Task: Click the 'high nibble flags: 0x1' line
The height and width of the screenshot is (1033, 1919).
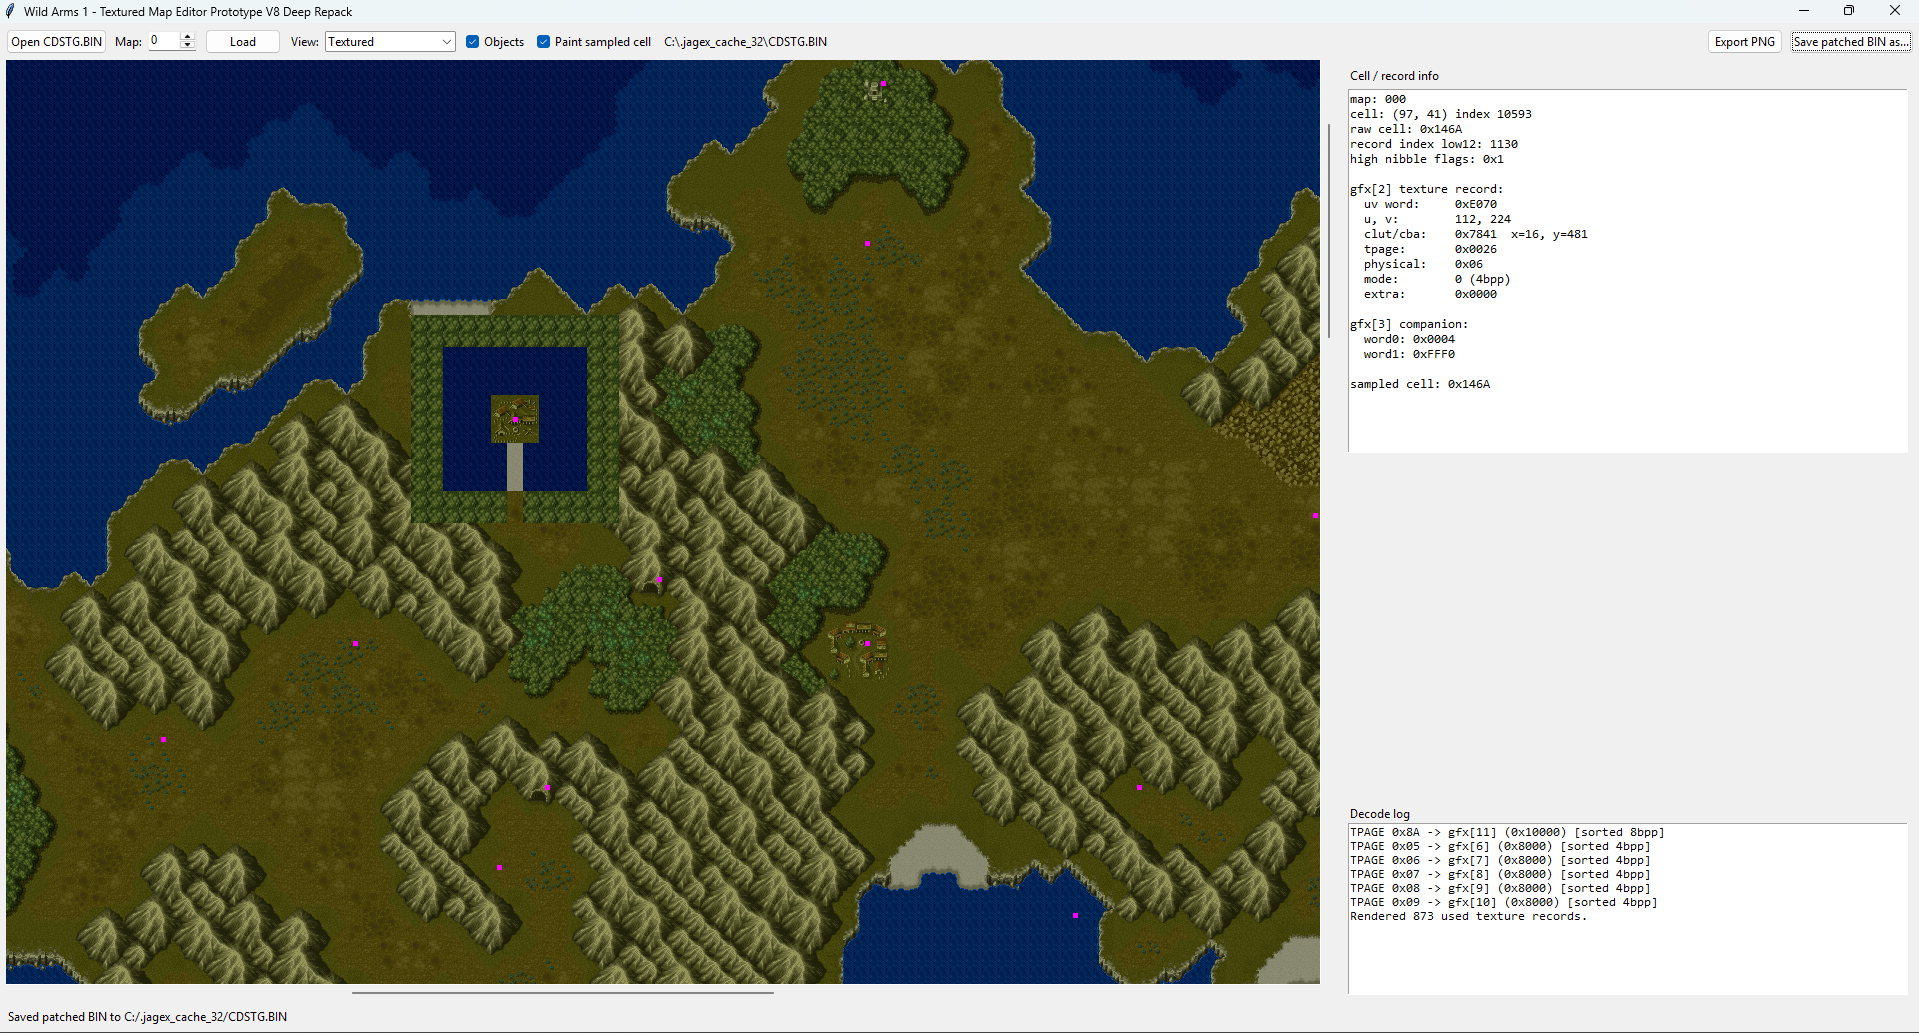Action: pyautogui.click(x=1427, y=159)
